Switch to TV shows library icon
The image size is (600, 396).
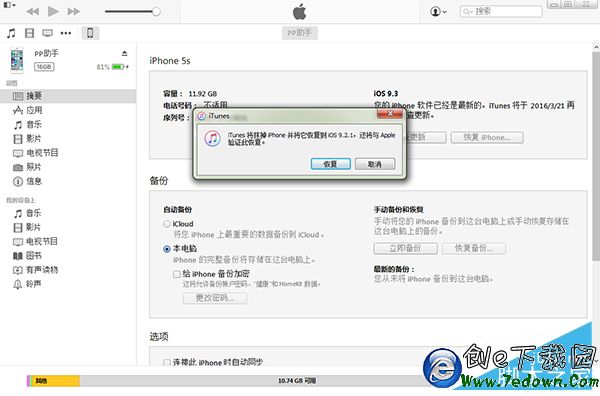(x=47, y=33)
